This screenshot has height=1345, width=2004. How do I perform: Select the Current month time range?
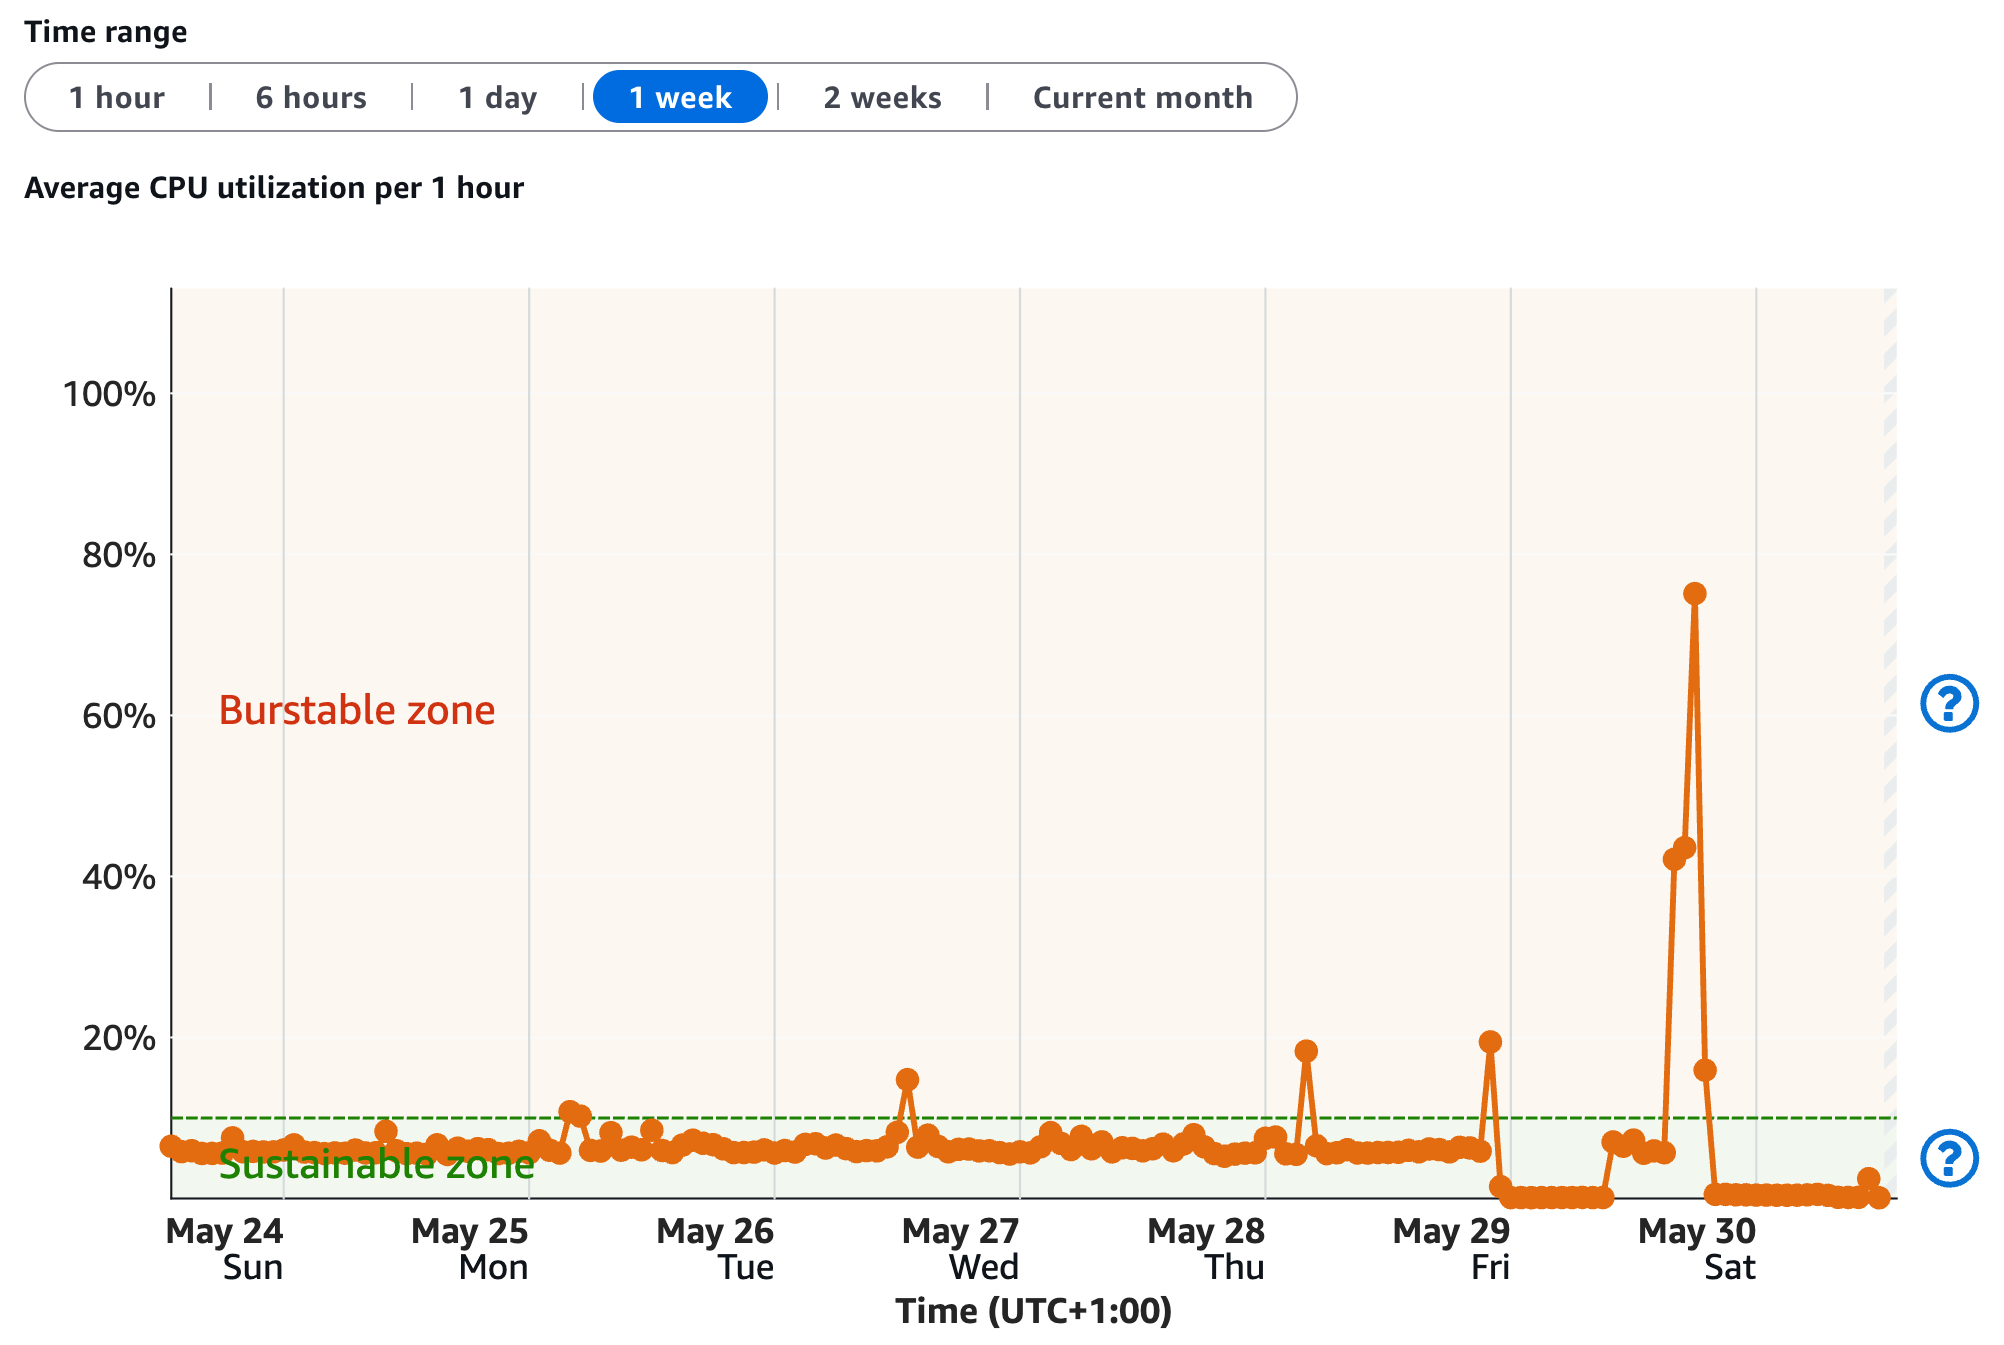[1142, 97]
